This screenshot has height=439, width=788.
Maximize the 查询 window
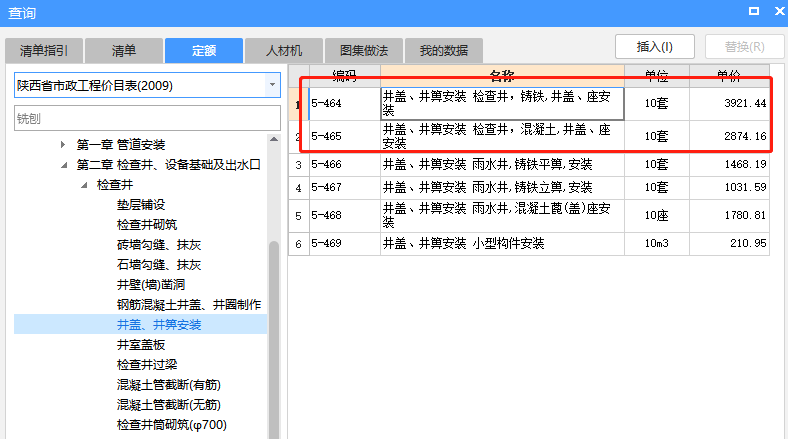(x=753, y=11)
